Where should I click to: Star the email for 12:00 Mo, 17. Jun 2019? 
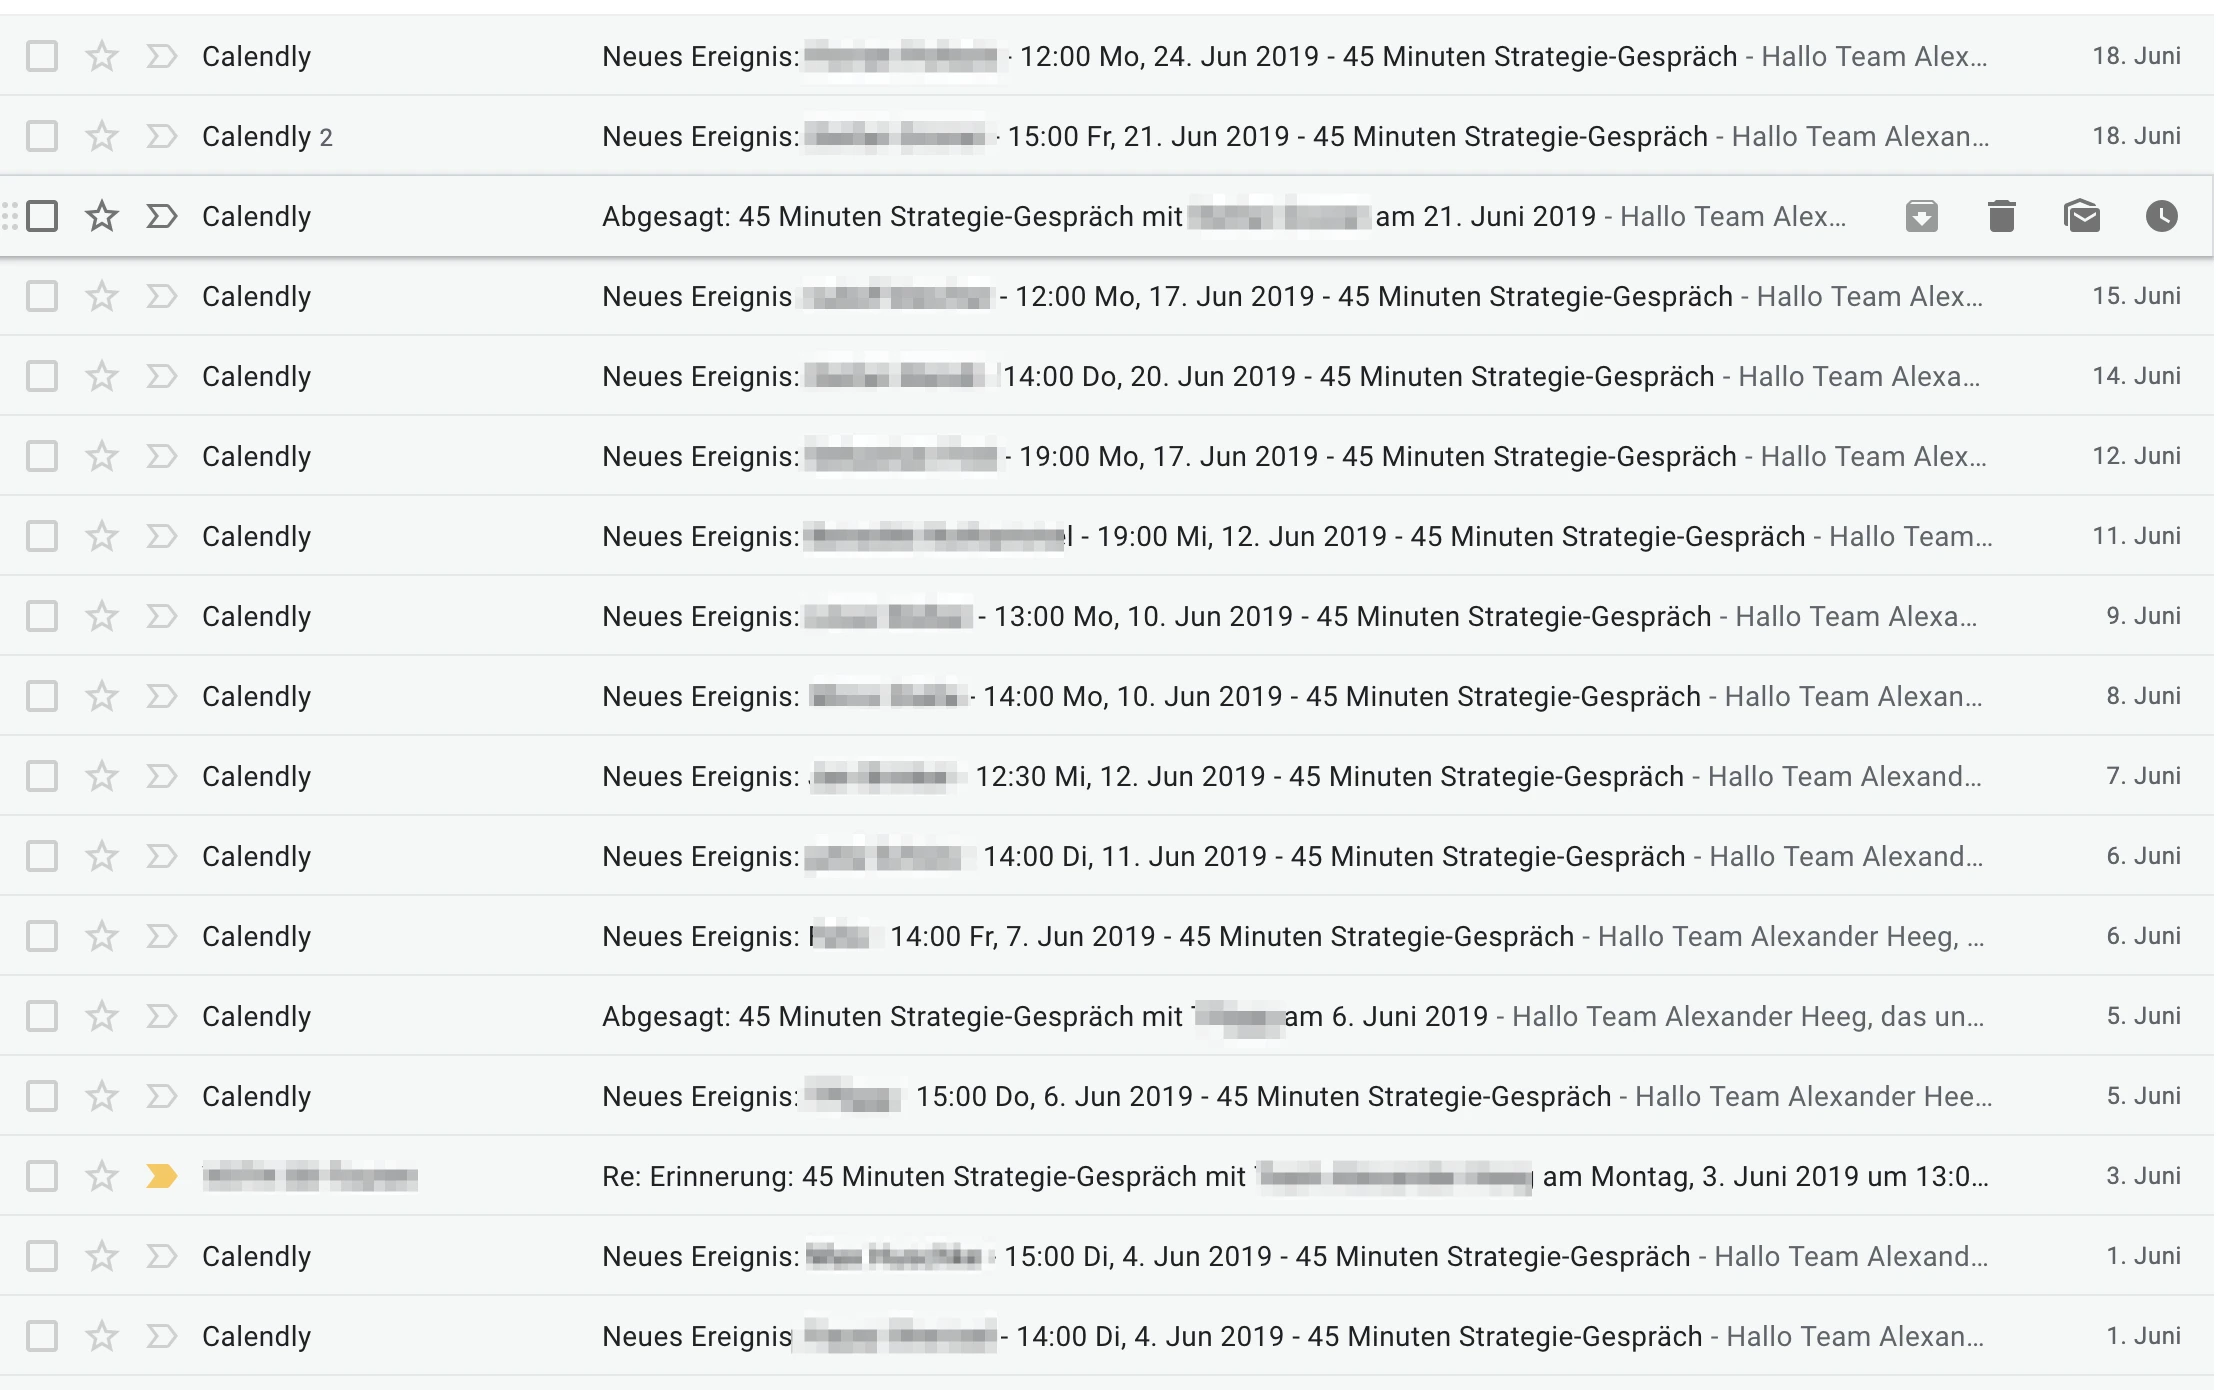pos(102,296)
